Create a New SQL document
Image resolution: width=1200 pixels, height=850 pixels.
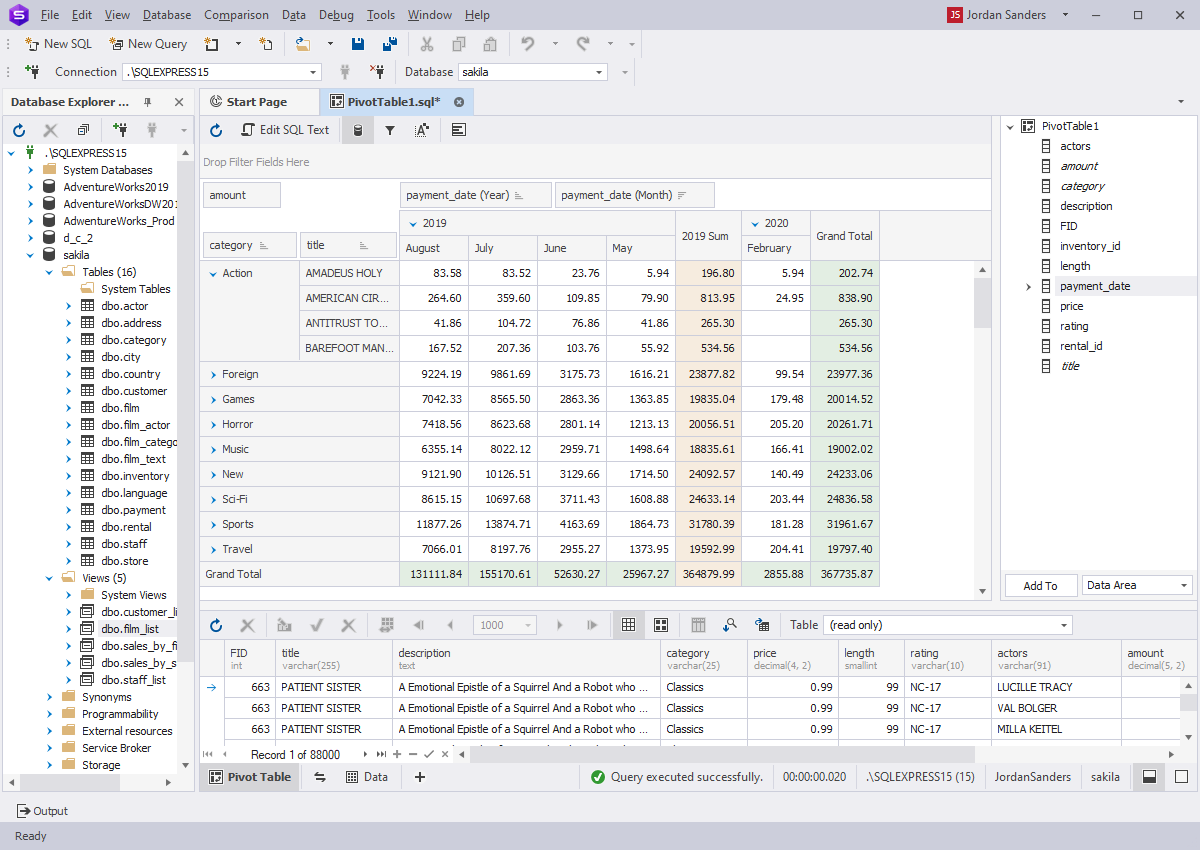[58, 44]
